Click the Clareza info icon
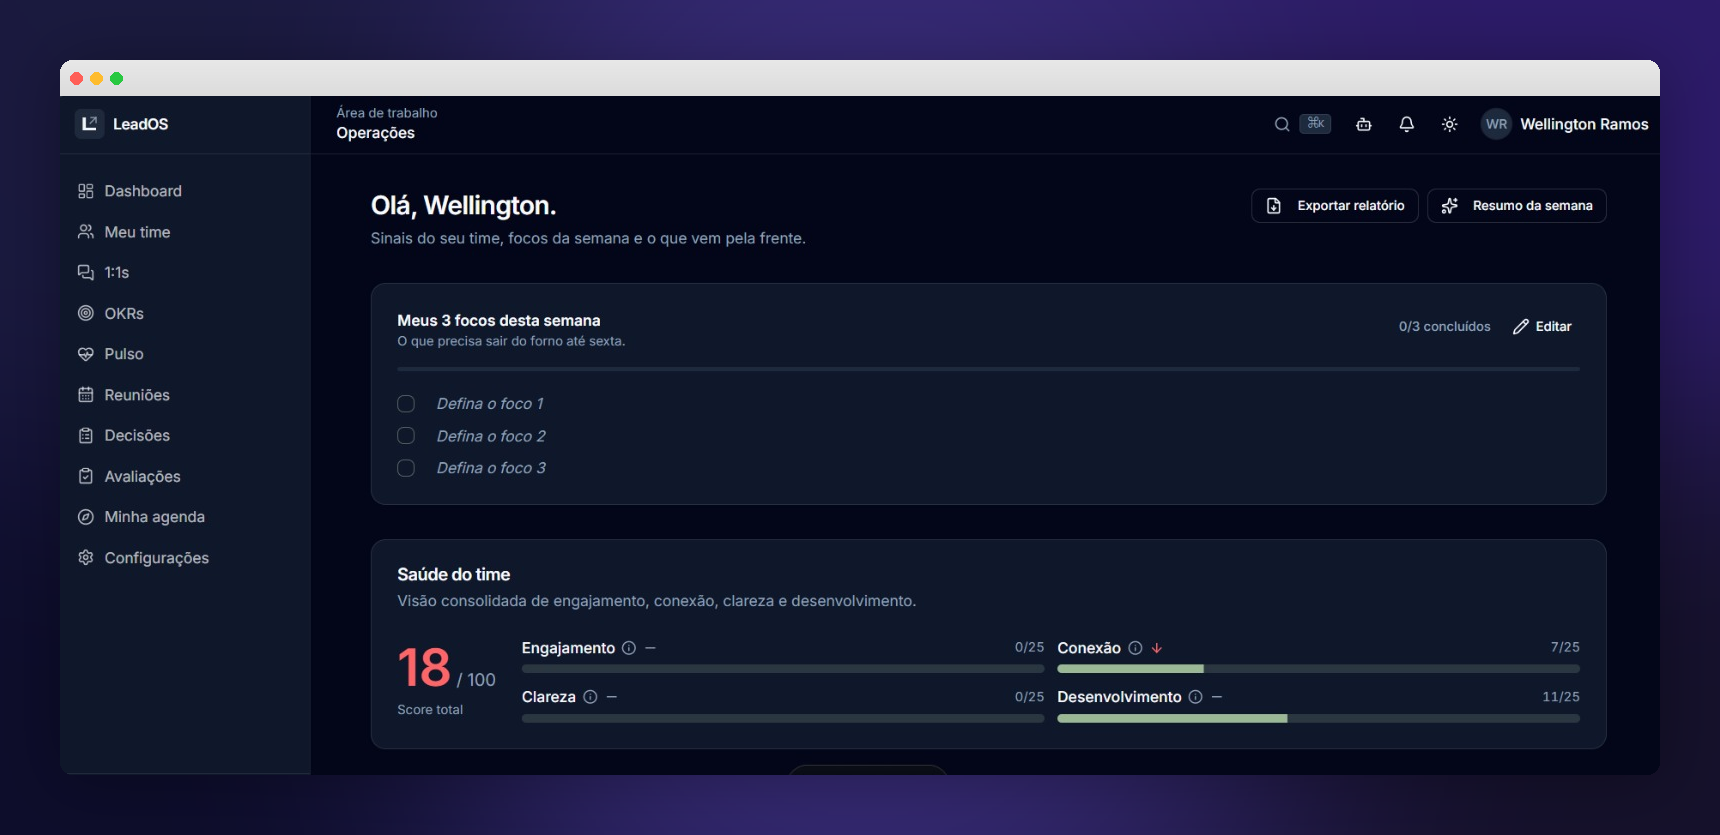Viewport: 1720px width, 835px height. point(590,697)
